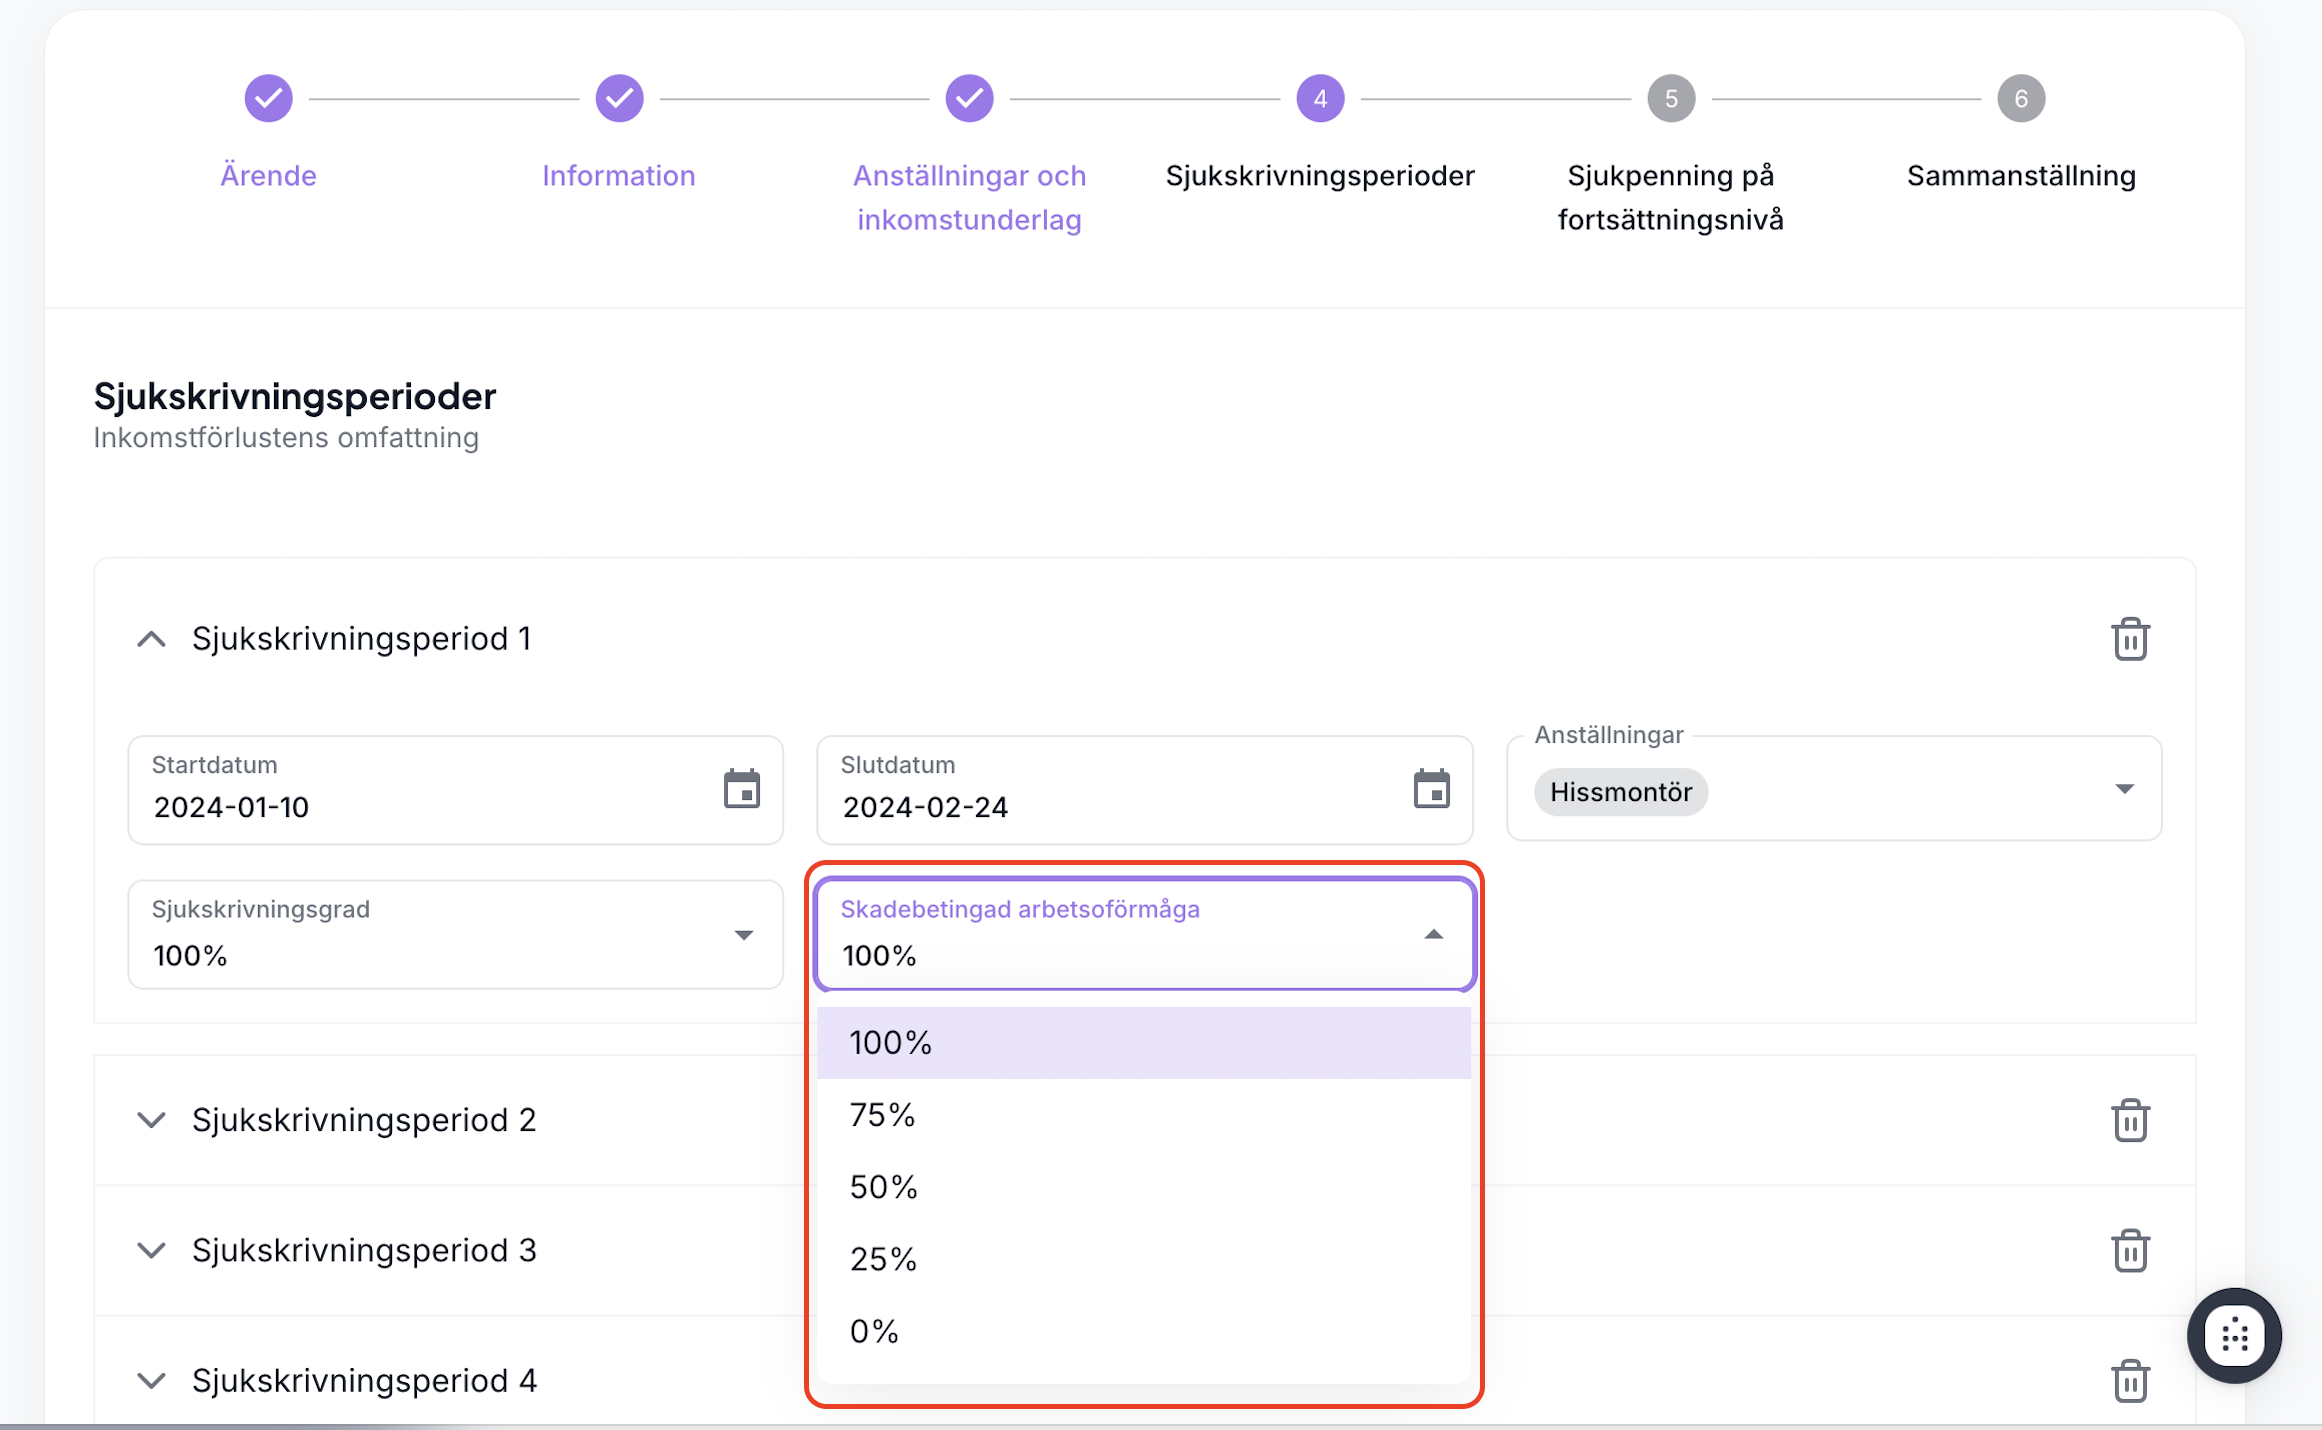Expand Sjukskrivningsperiod 2 section
This screenshot has height=1430, width=2322.
[x=151, y=1120]
